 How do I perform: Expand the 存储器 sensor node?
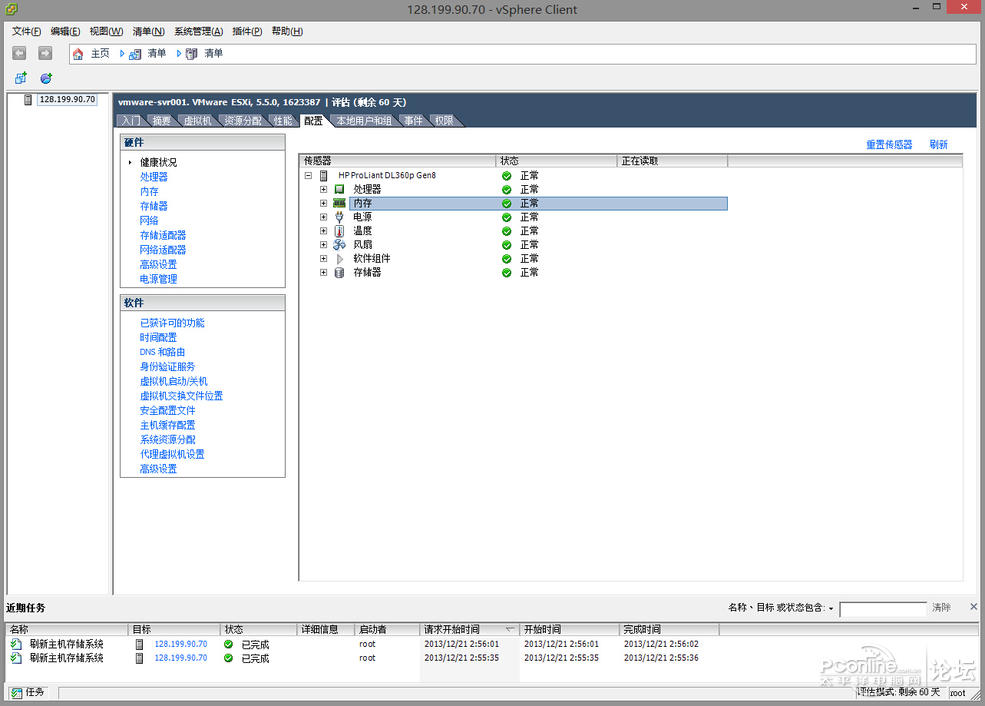(x=324, y=273)
